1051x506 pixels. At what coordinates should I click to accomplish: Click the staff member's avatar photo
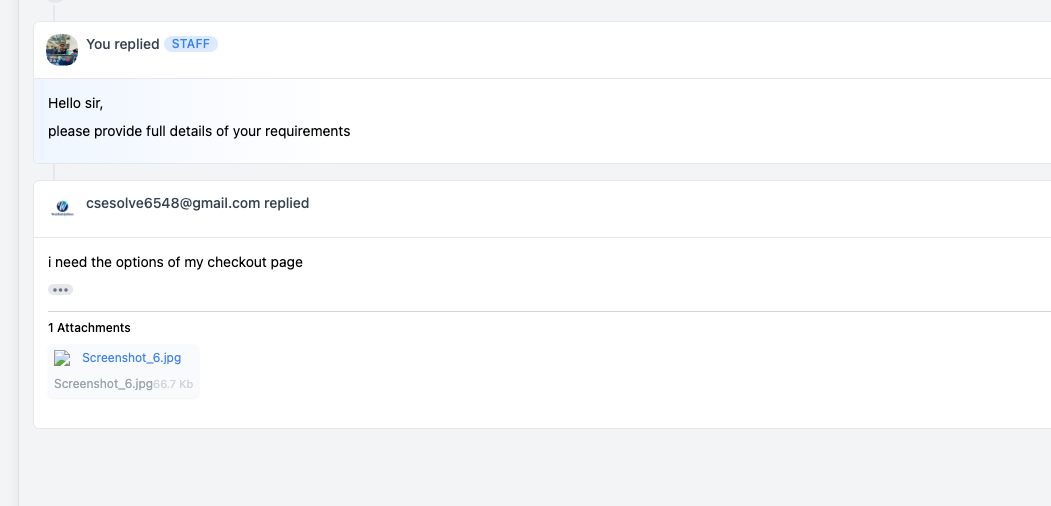tap(62, 50)
